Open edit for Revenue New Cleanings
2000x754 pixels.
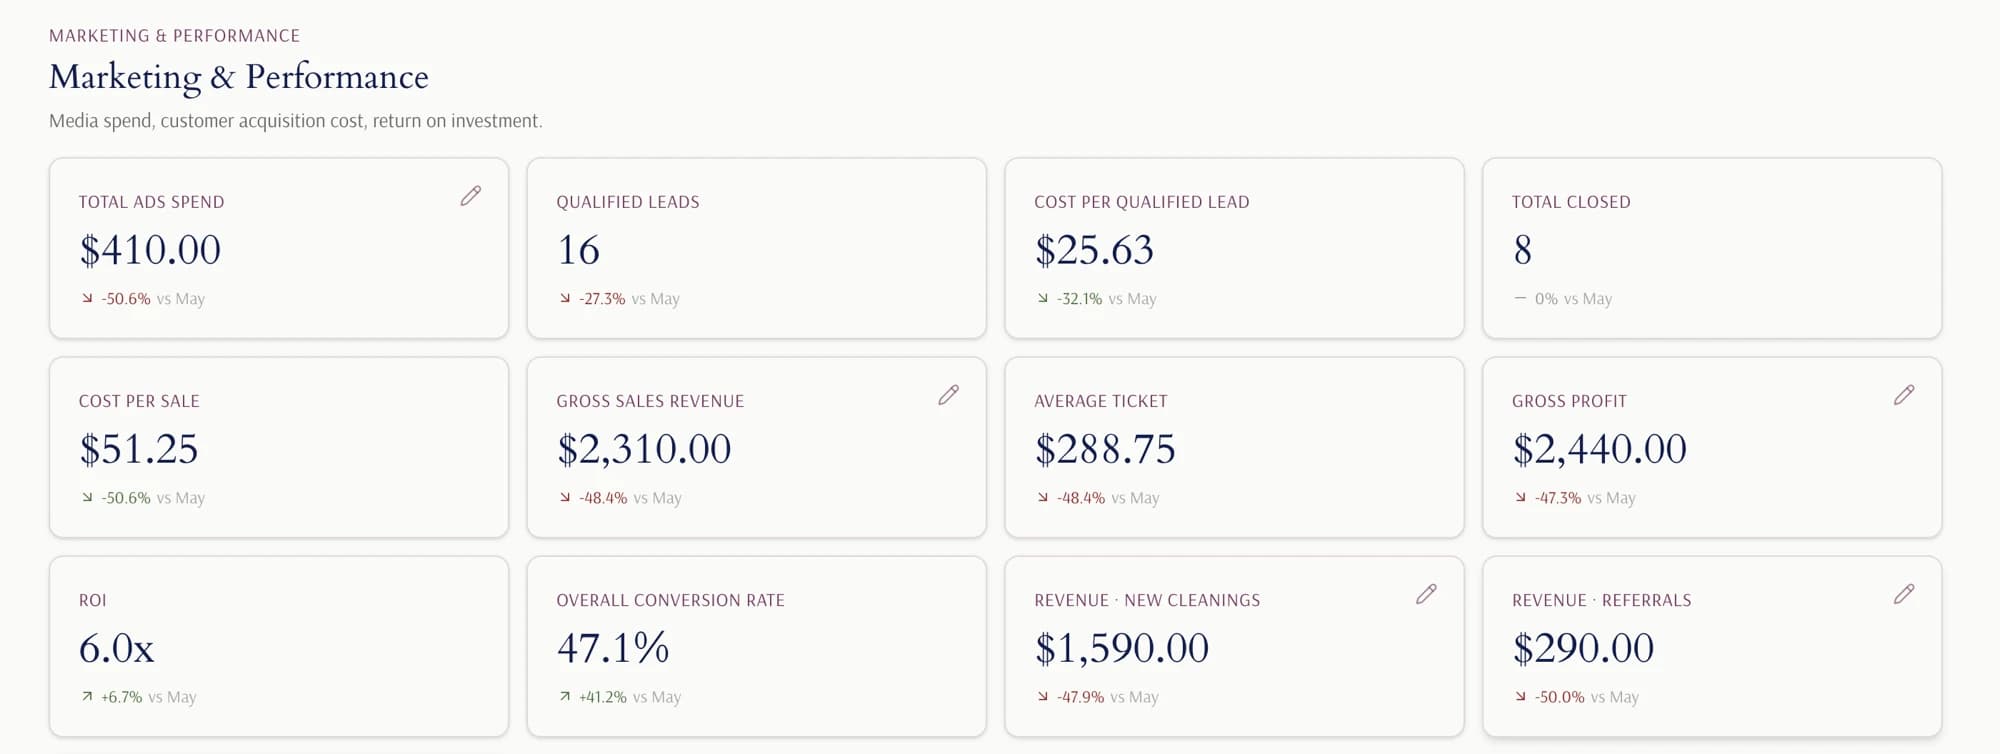(x=1427, y=594)
